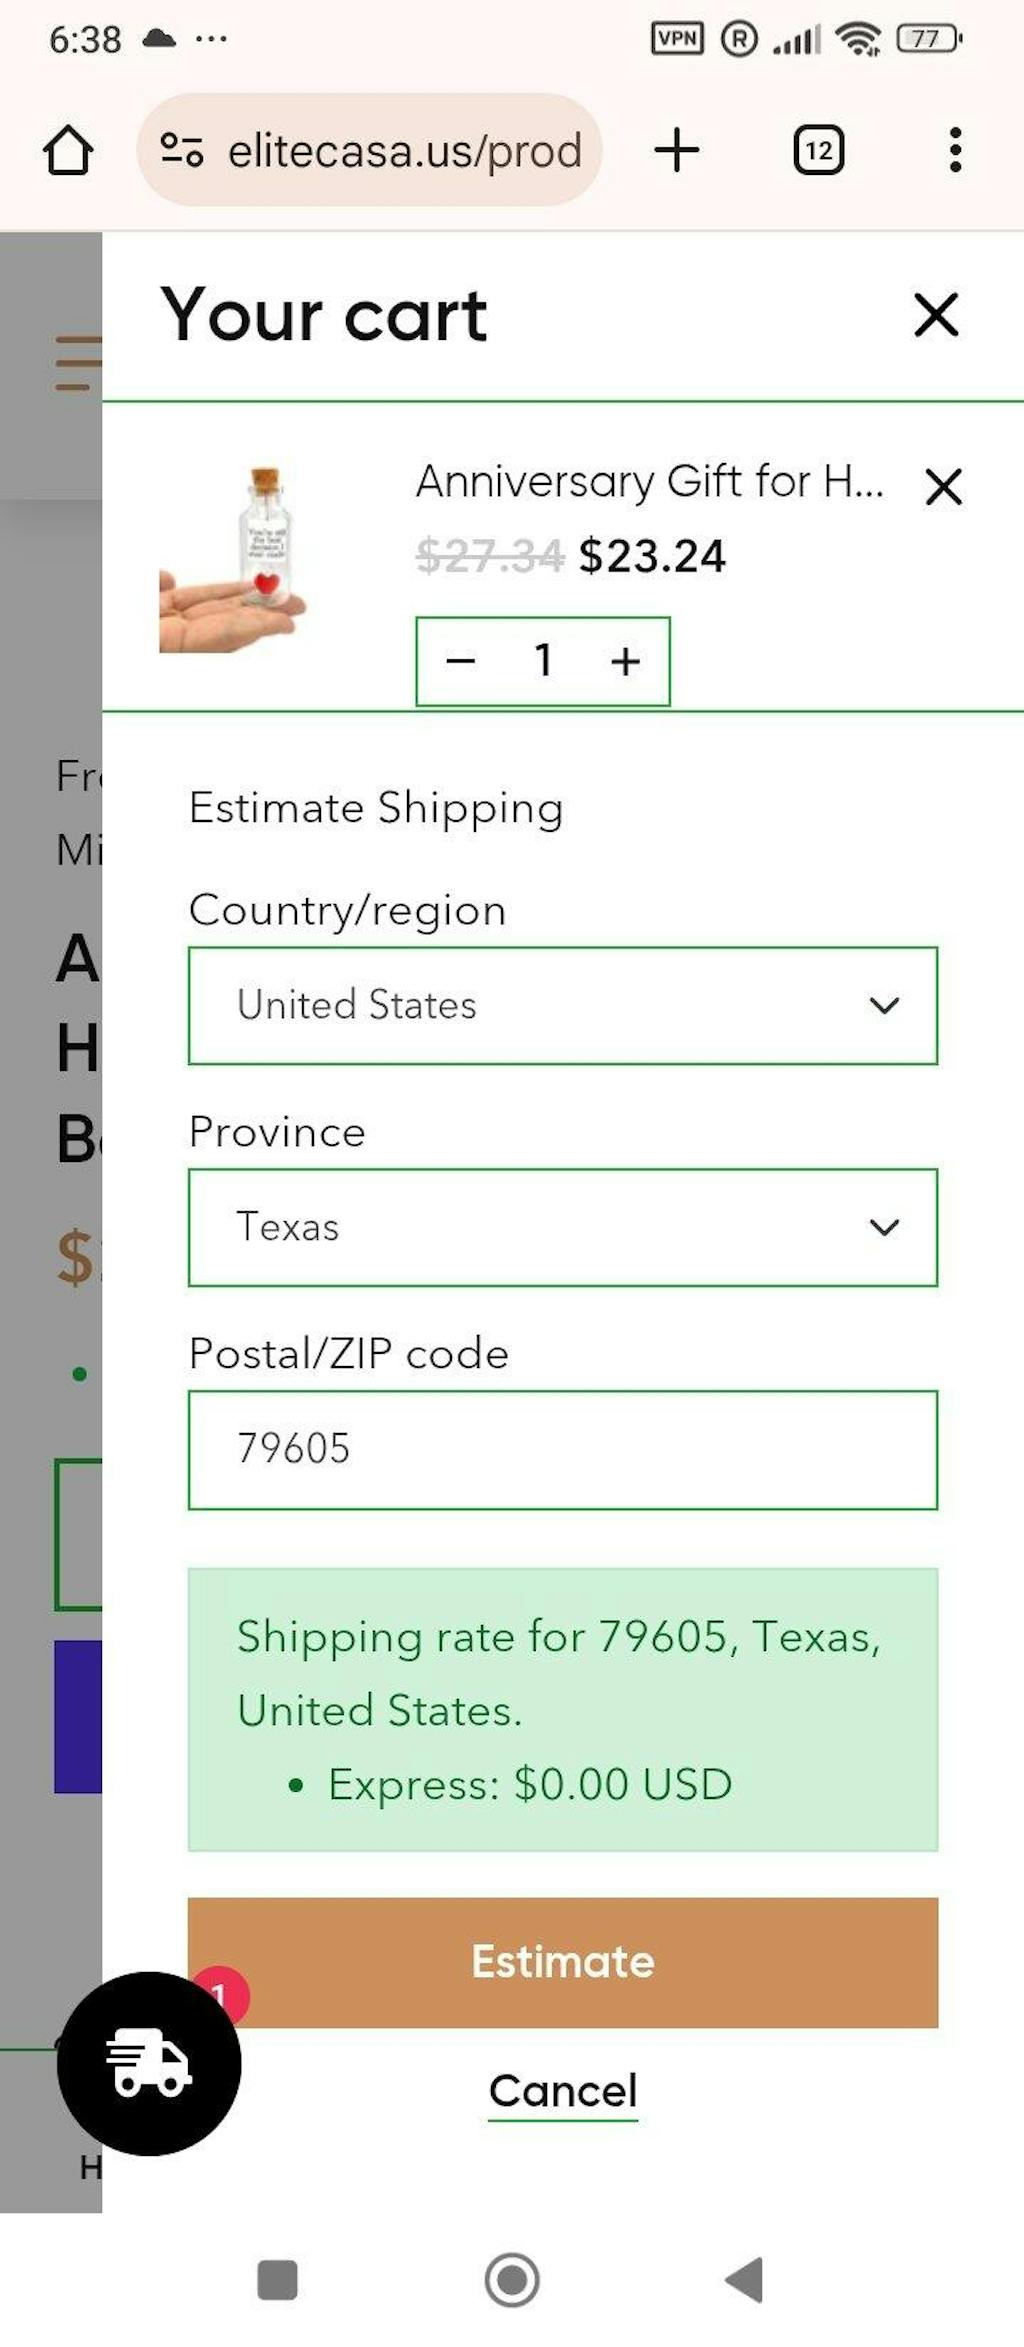Image resolution: width=1024 pixels, height=2347 pixels.
Task: Click the Cancel link
Action: [x=563, y=2091]
